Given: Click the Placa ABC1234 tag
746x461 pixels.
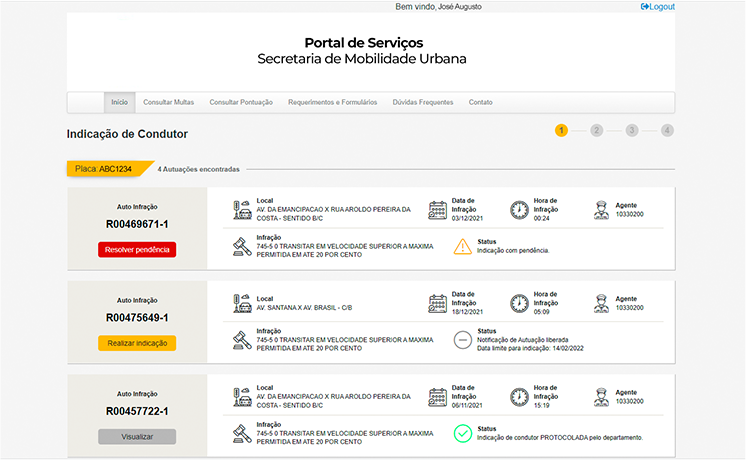Looking at the screenshot, I should pyautogui.click(x=108, y=169).
